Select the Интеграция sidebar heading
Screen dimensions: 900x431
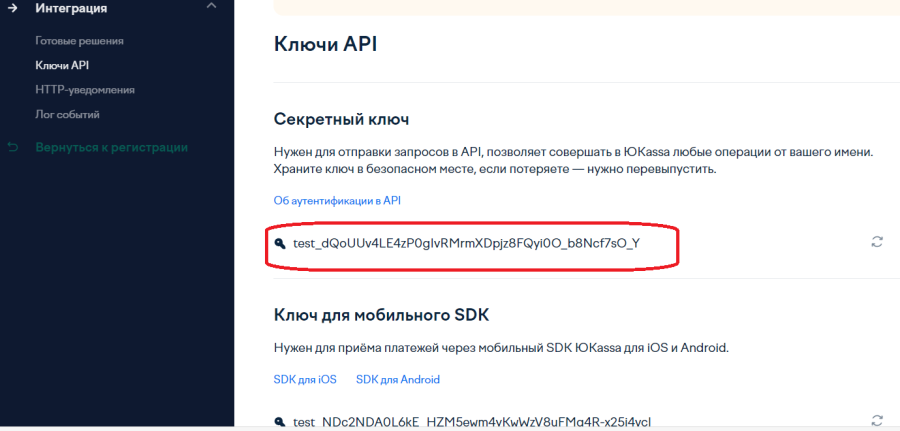[71, 8]
